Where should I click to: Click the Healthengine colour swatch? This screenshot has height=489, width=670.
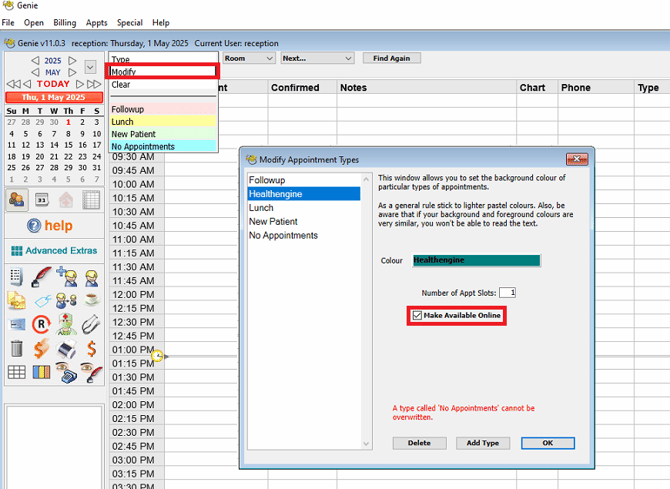(476, 261)
